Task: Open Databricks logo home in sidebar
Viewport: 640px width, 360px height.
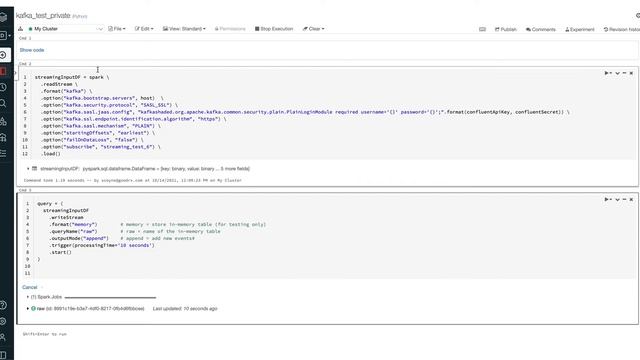Action: point(3,17)
